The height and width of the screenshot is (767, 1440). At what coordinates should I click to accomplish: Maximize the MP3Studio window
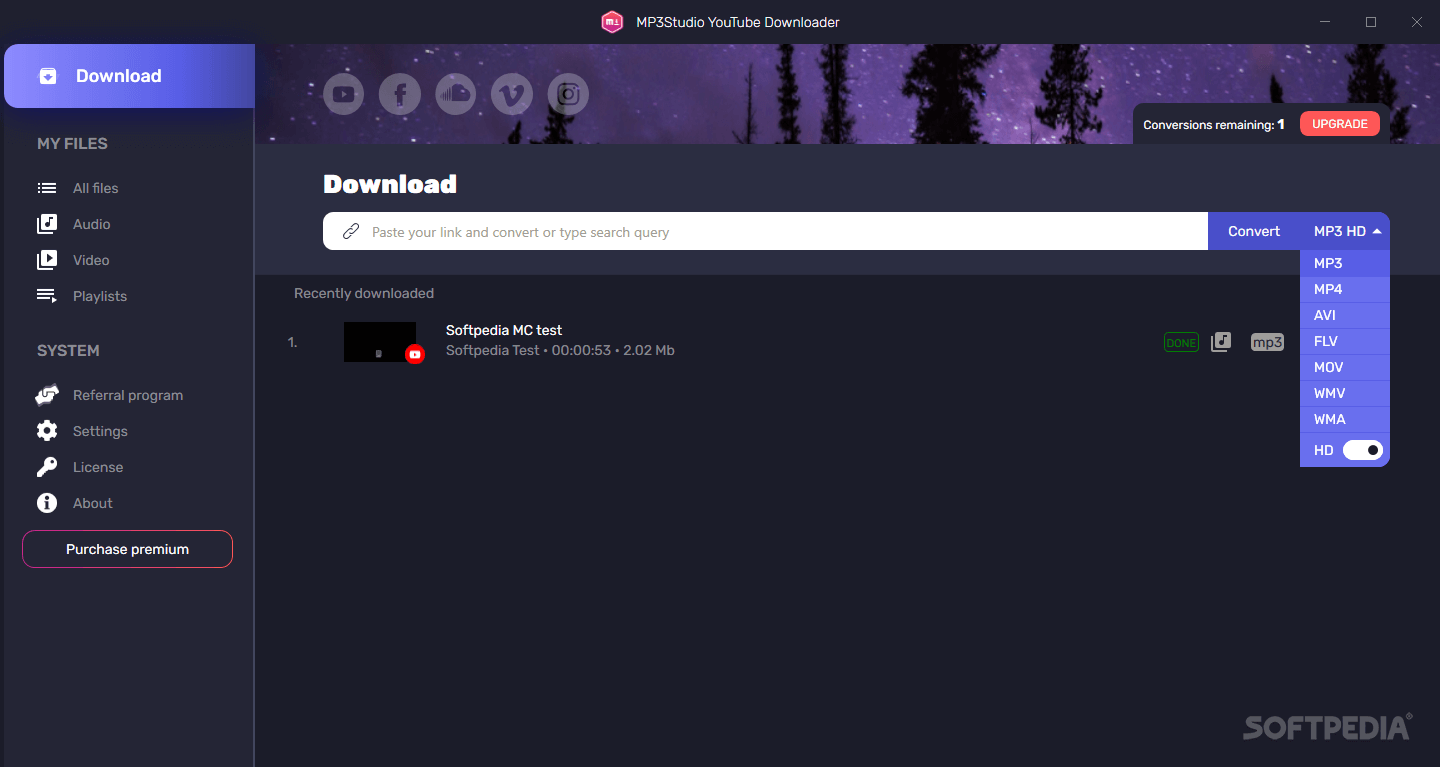[x=1371, y=22]
